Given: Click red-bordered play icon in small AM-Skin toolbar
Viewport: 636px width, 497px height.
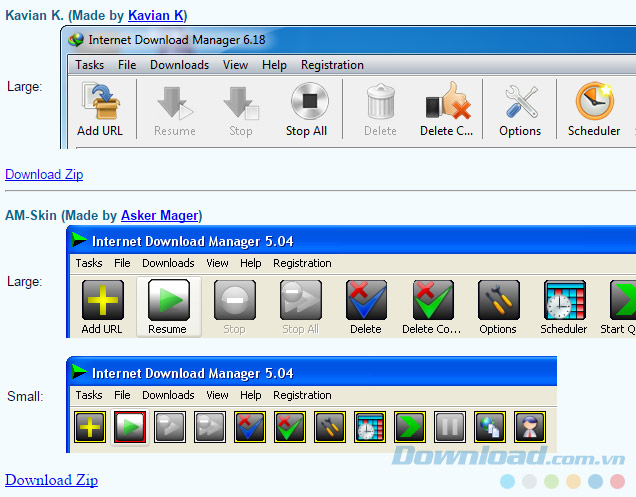Looking at the screenshot, I should coord(130,427).
